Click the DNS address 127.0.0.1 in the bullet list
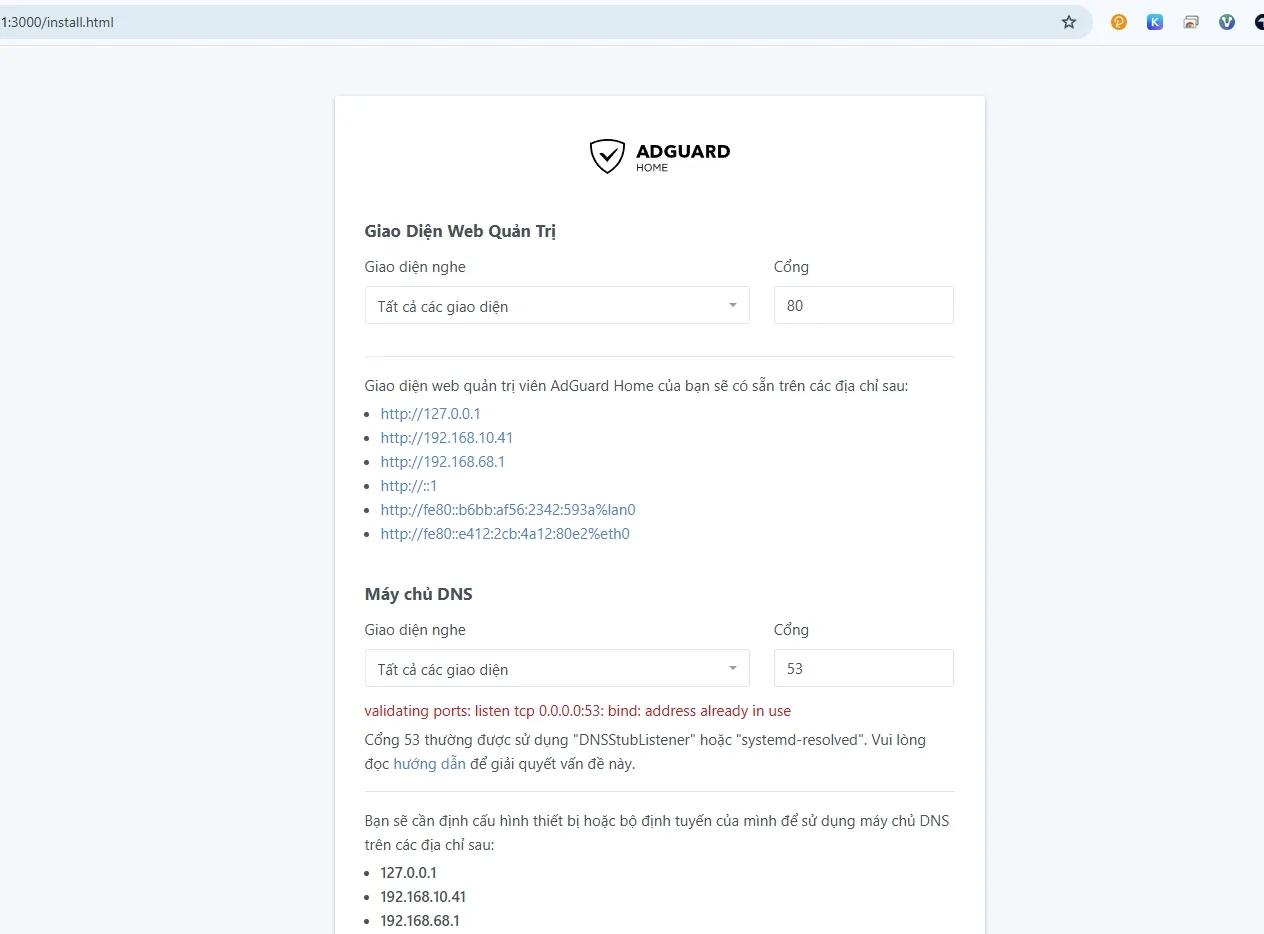 (408, 872)
